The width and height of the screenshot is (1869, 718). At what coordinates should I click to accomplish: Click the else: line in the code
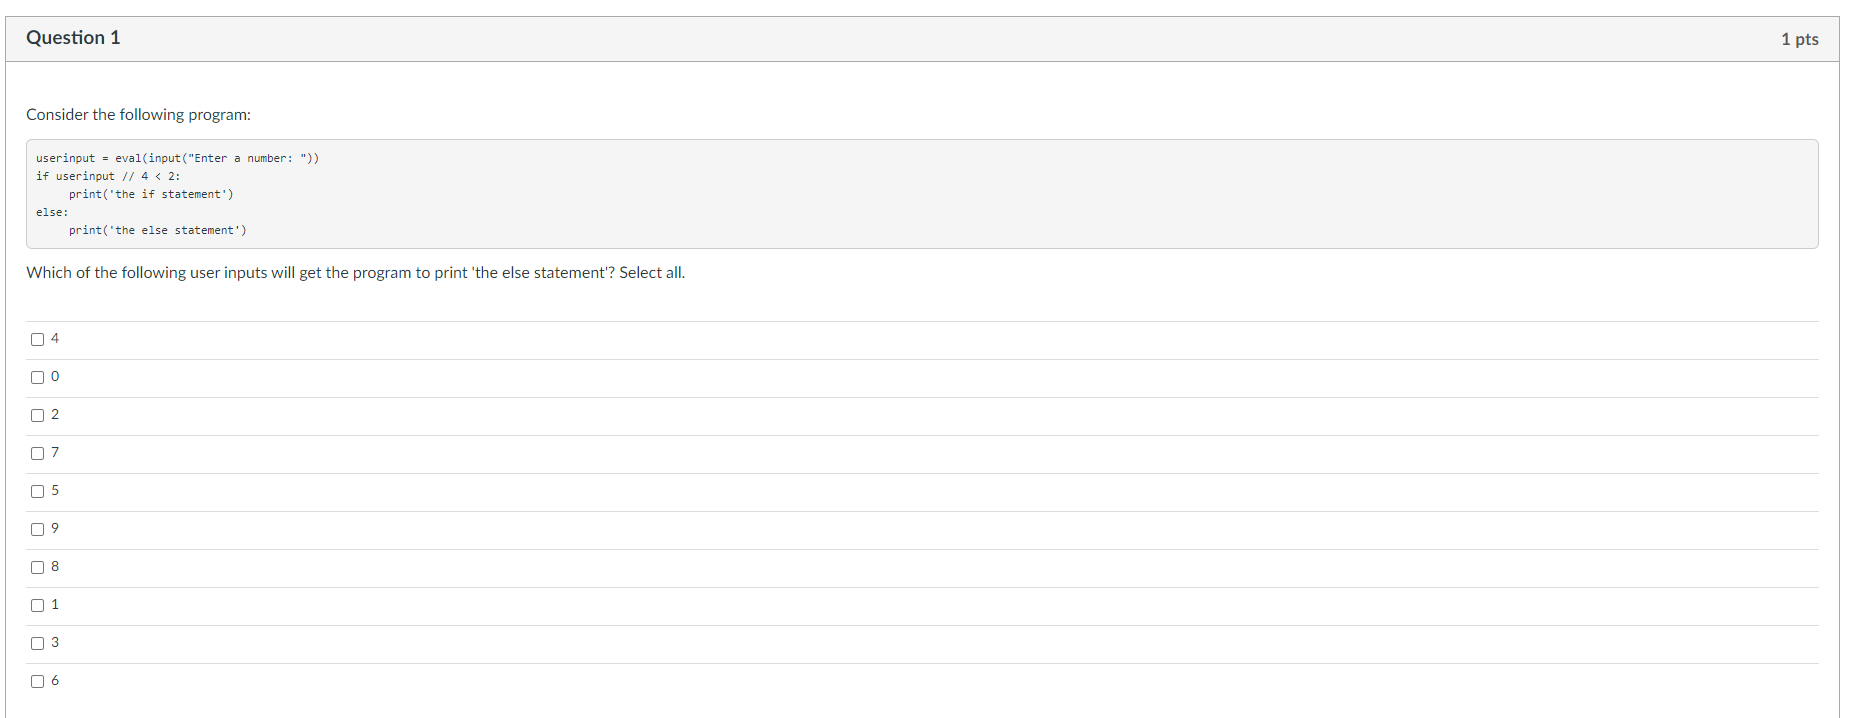coord(50,212)
